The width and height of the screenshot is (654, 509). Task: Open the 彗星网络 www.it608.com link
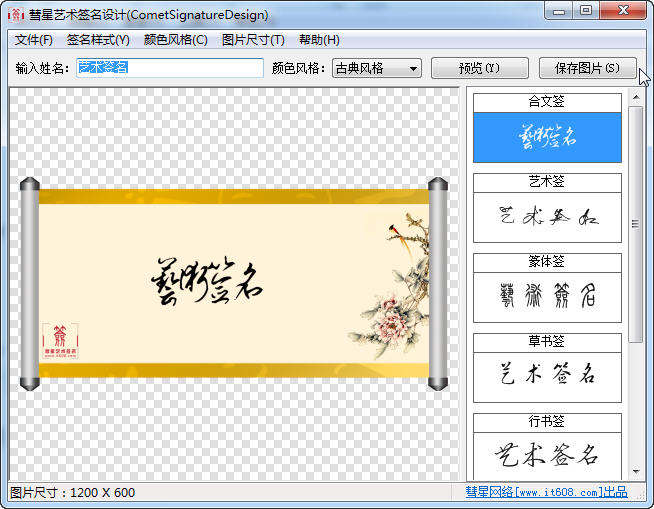click(546, 492)
